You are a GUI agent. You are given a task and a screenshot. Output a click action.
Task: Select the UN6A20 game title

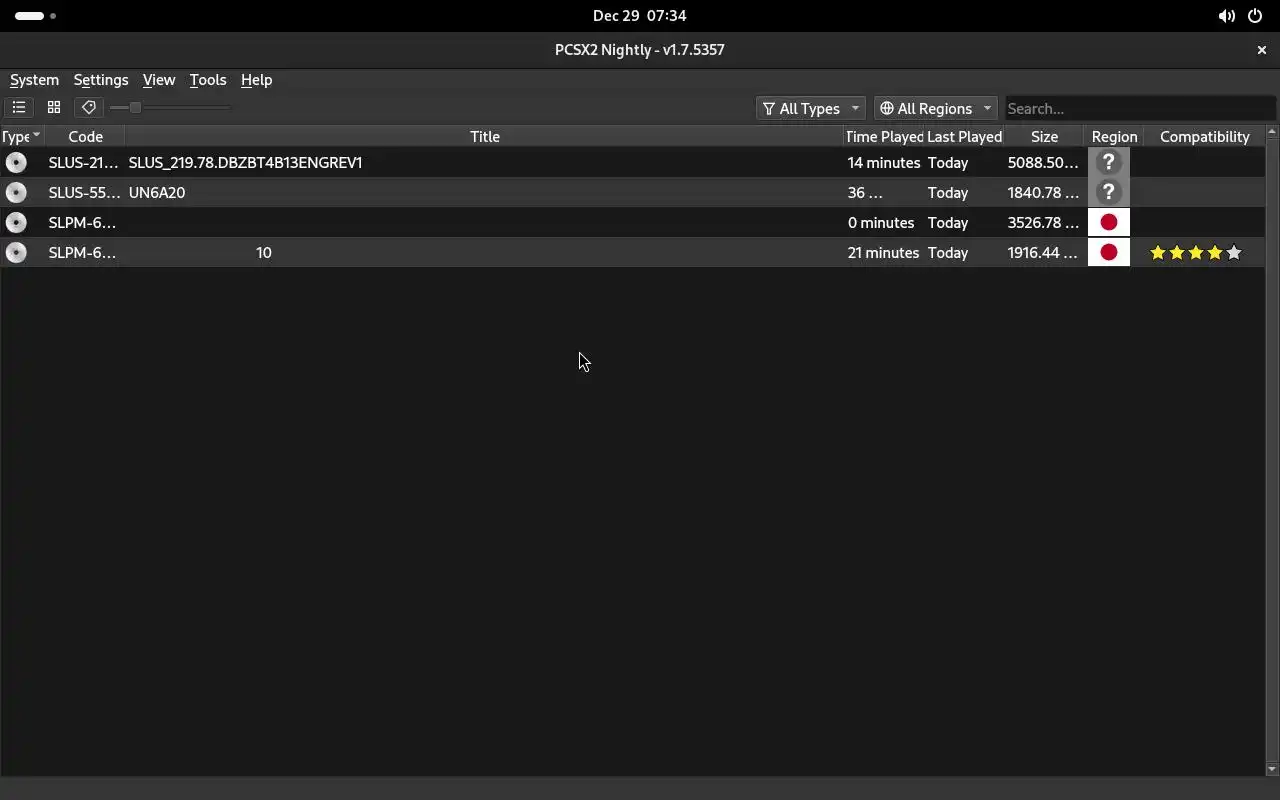click(x=157, y=192)
